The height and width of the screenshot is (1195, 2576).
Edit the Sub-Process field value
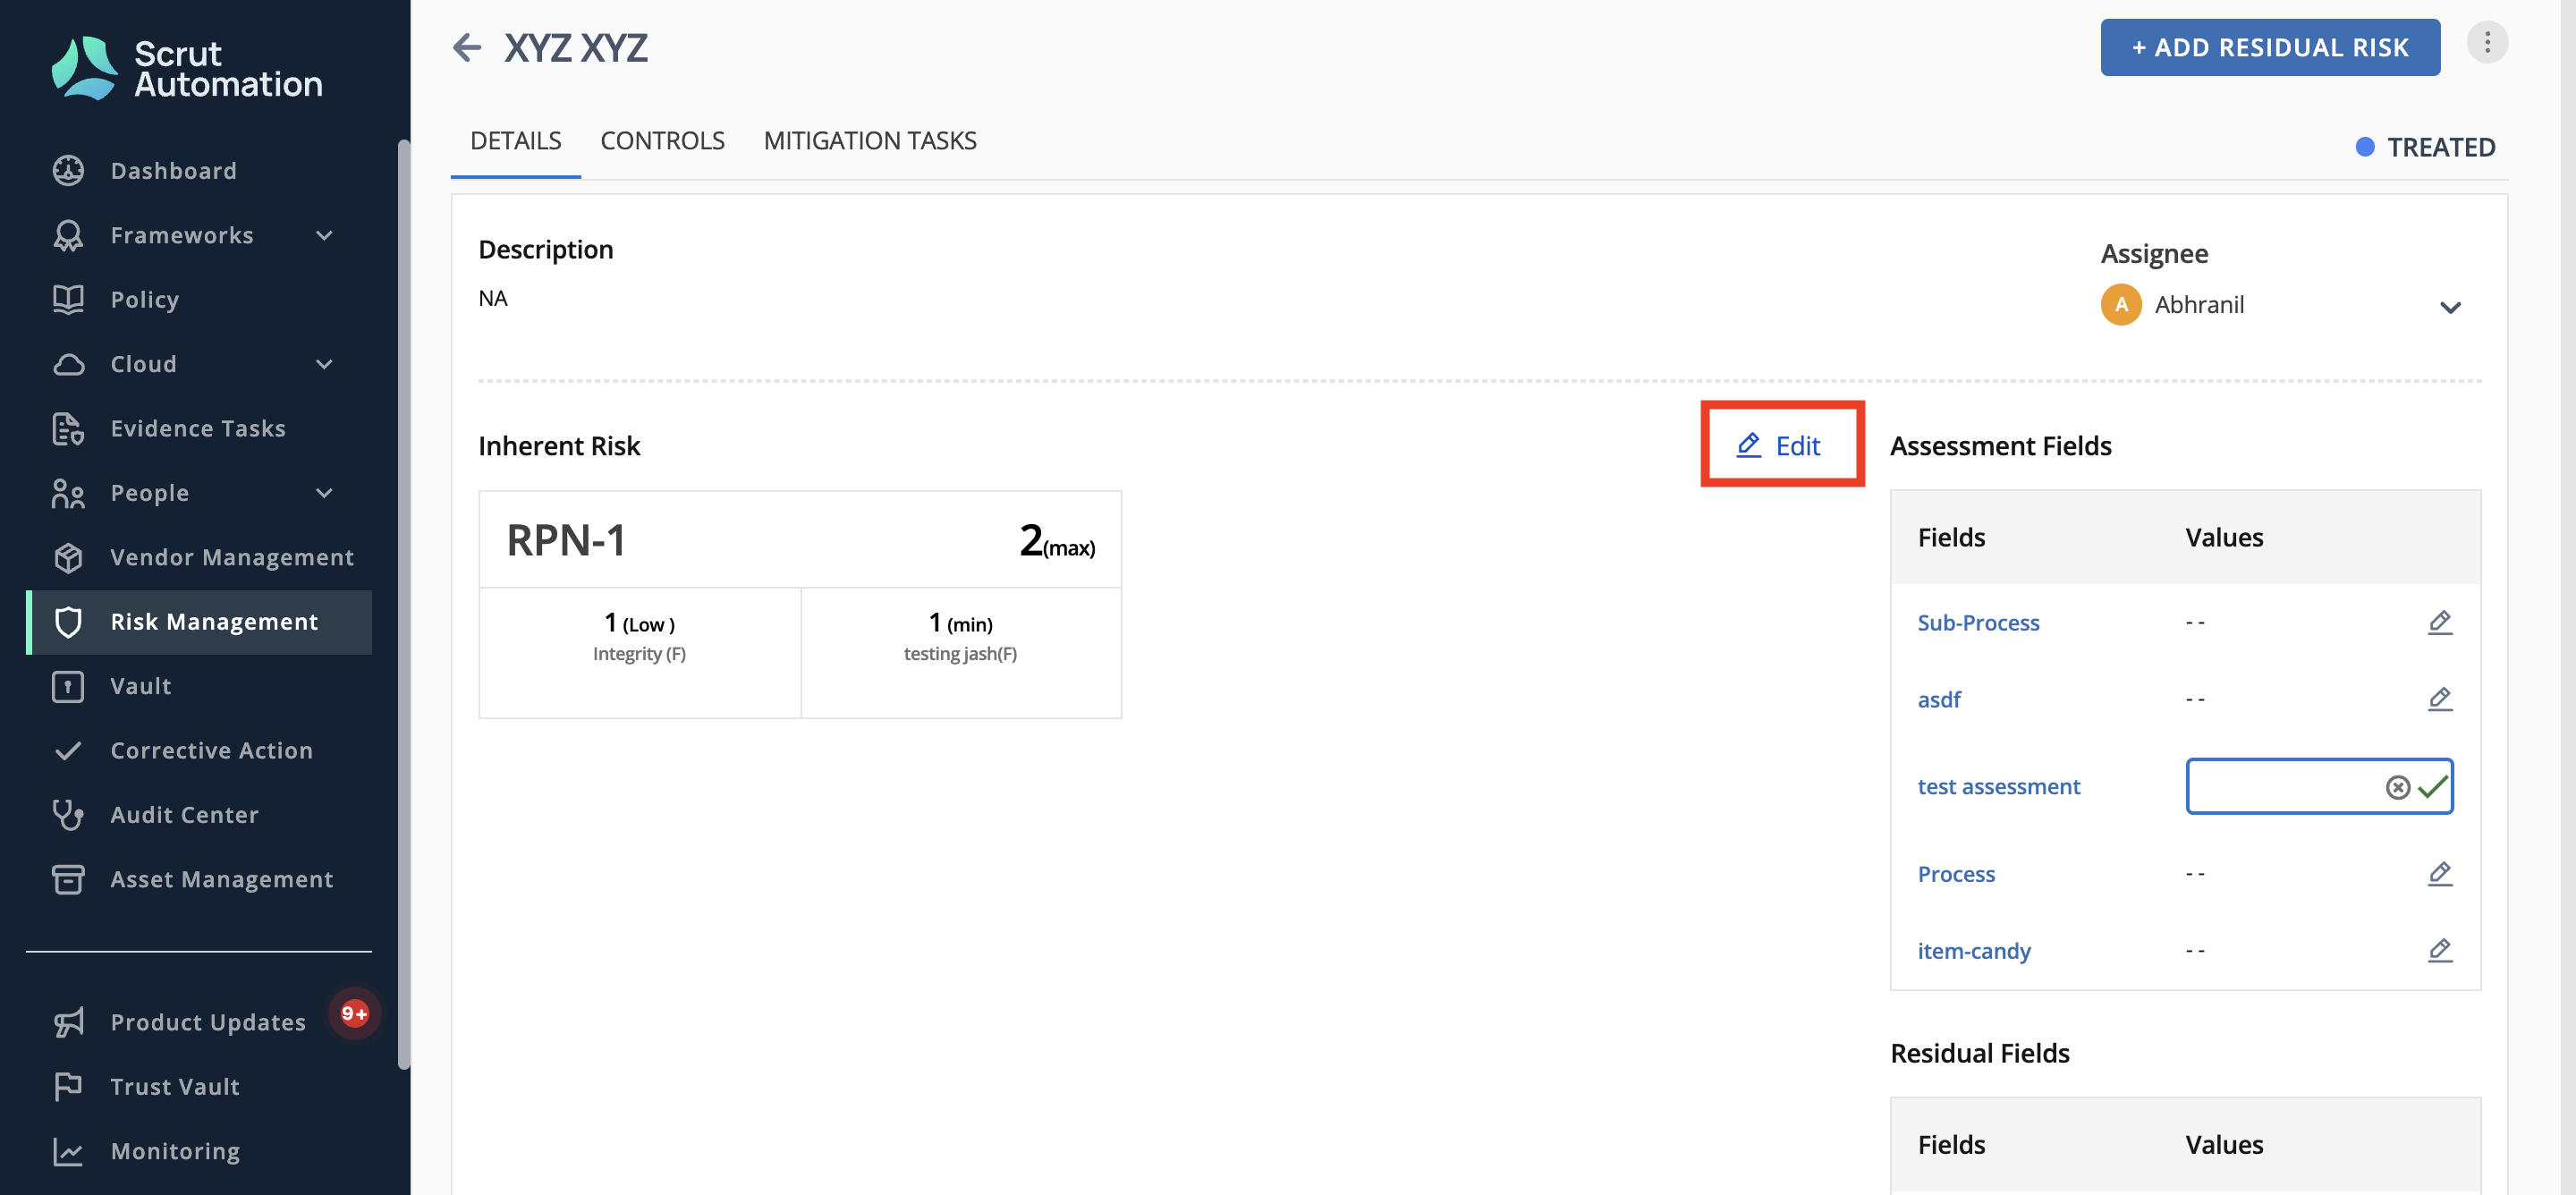tap(2440, 622)
